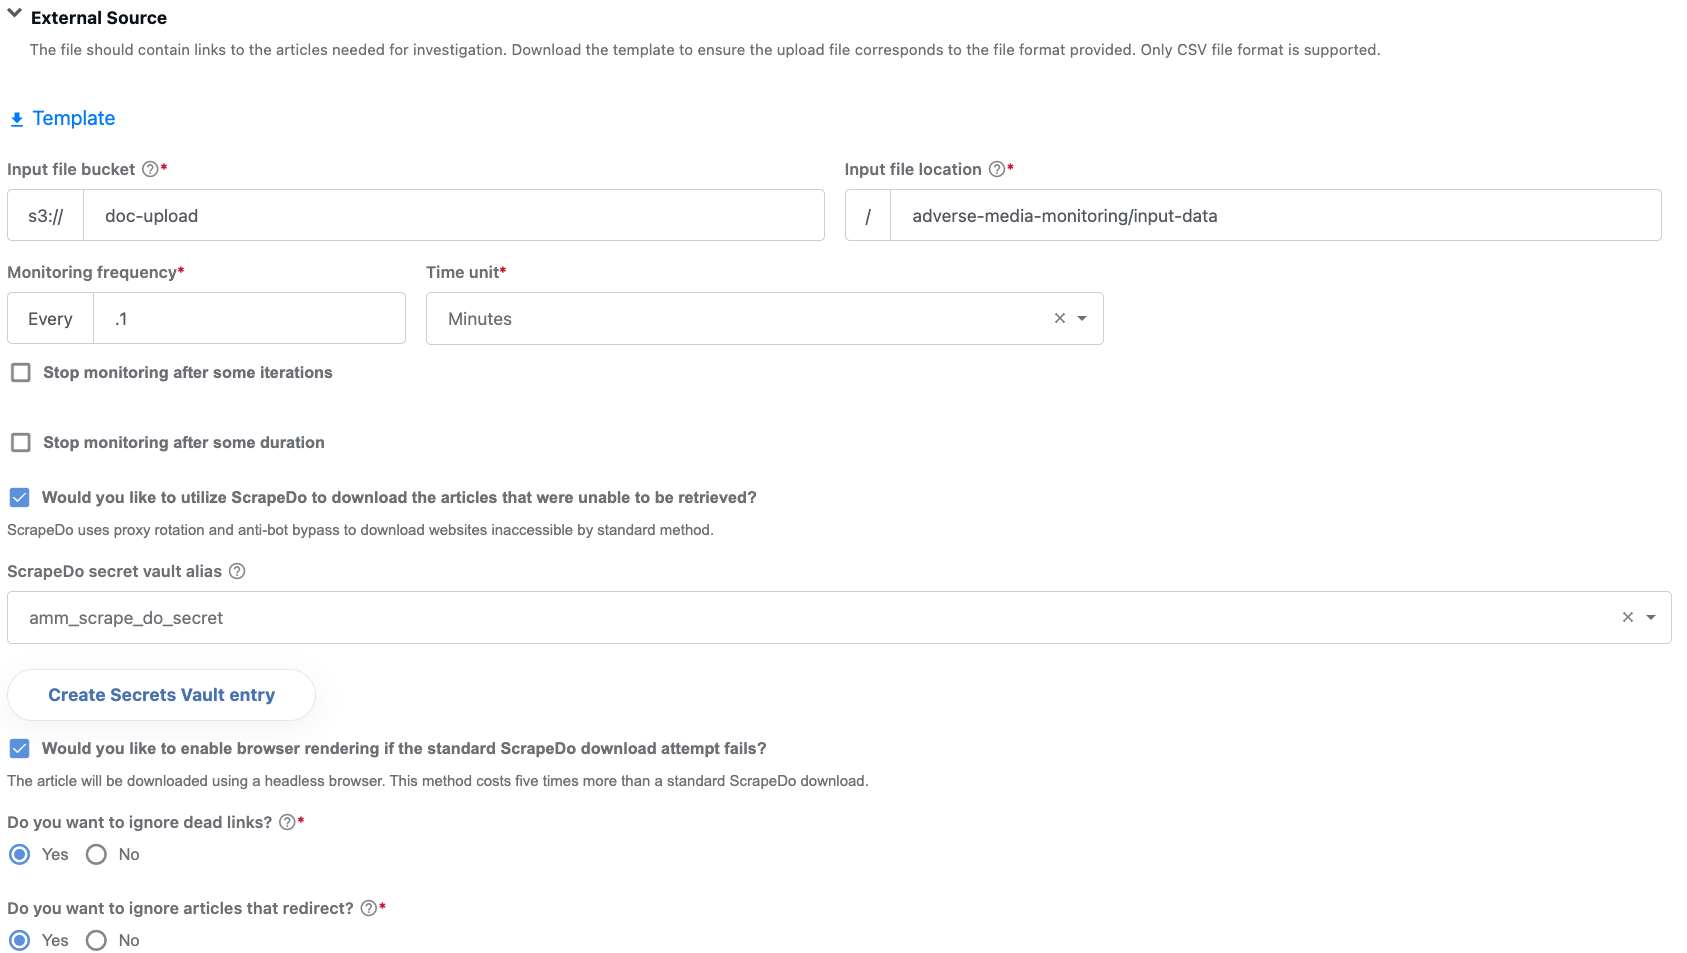
Task: Select No for ignoring redirecting articles
Action: (x=96, y=940)
